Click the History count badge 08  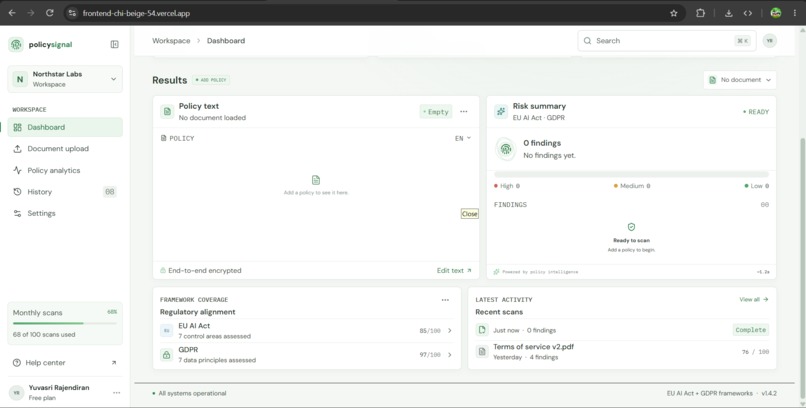click(x=109, y=192)
